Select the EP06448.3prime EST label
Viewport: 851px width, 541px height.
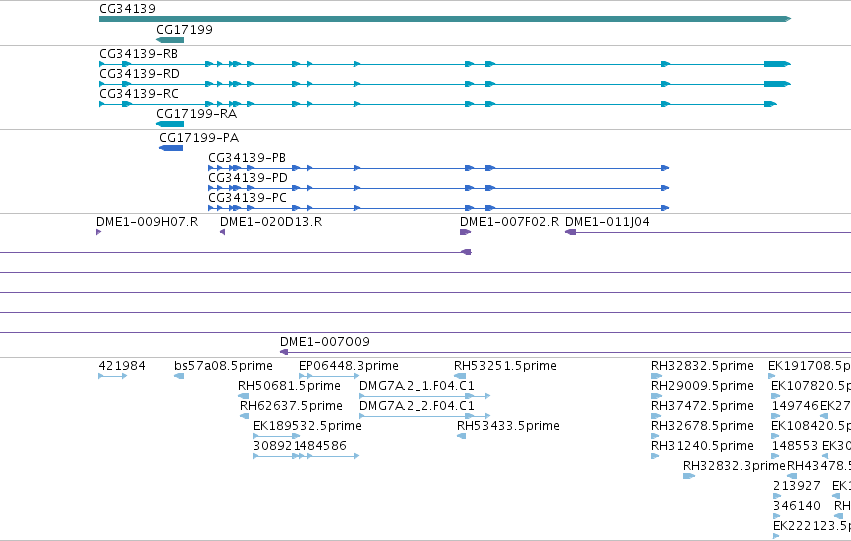349,366
